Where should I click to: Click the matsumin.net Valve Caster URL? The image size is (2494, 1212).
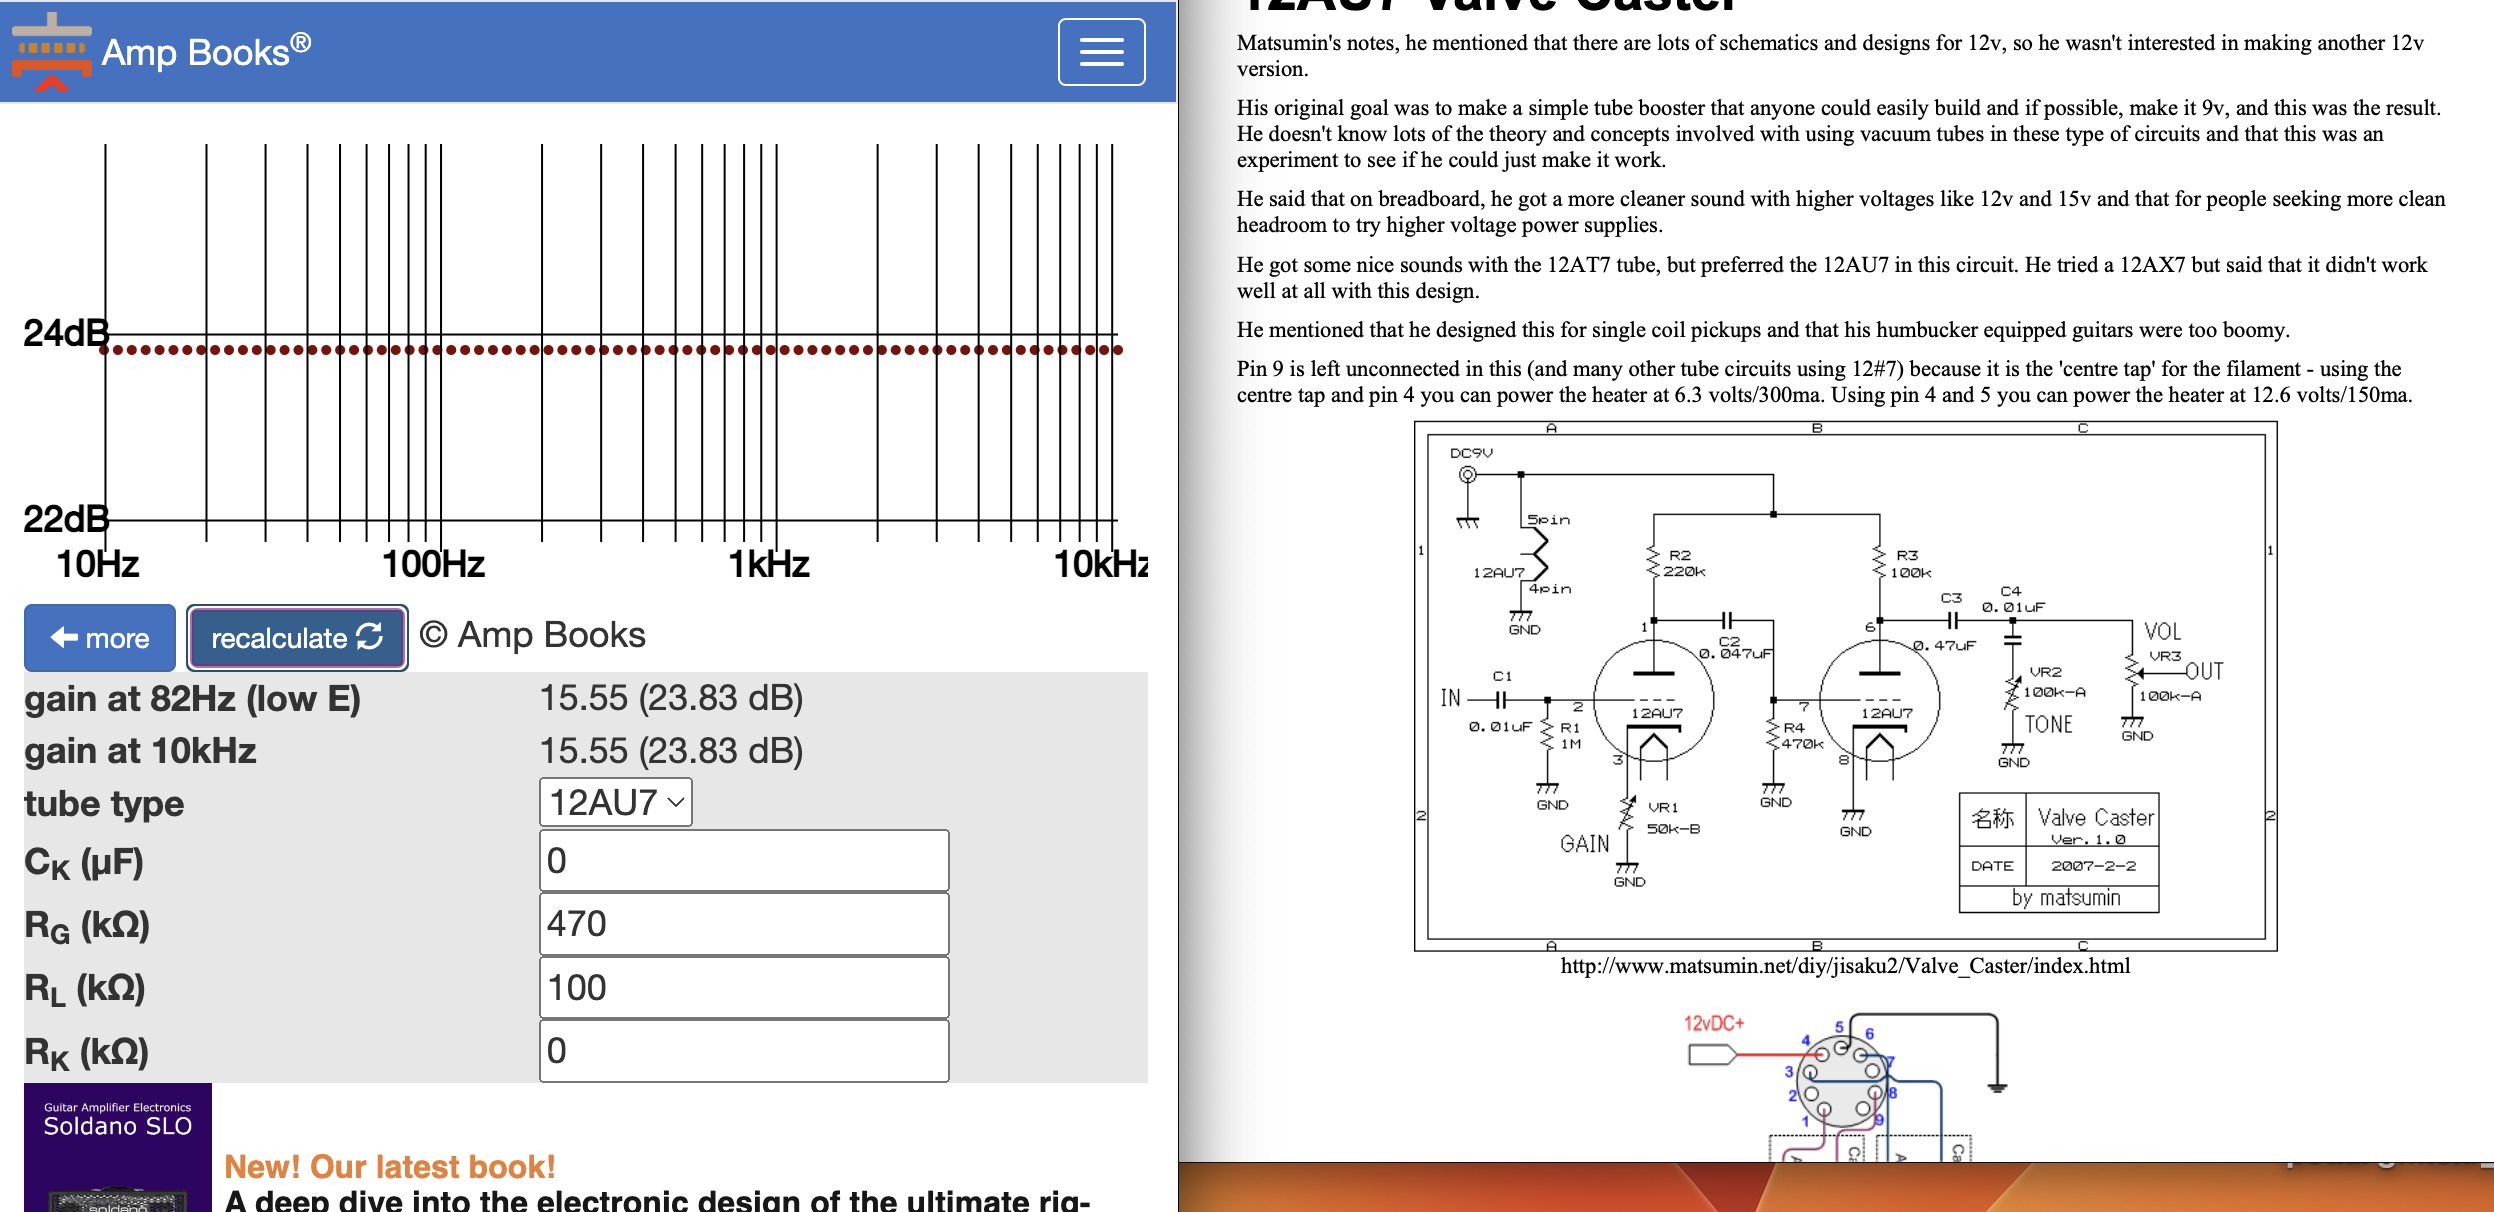[1844, 966]
